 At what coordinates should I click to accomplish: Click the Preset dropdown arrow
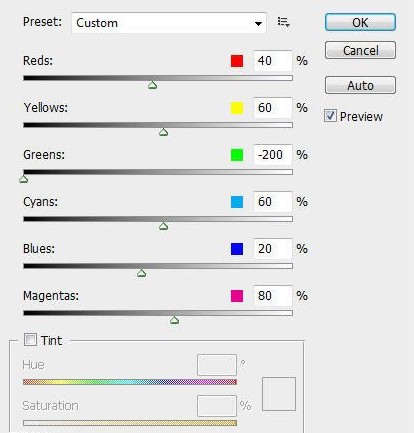(258, 23)
